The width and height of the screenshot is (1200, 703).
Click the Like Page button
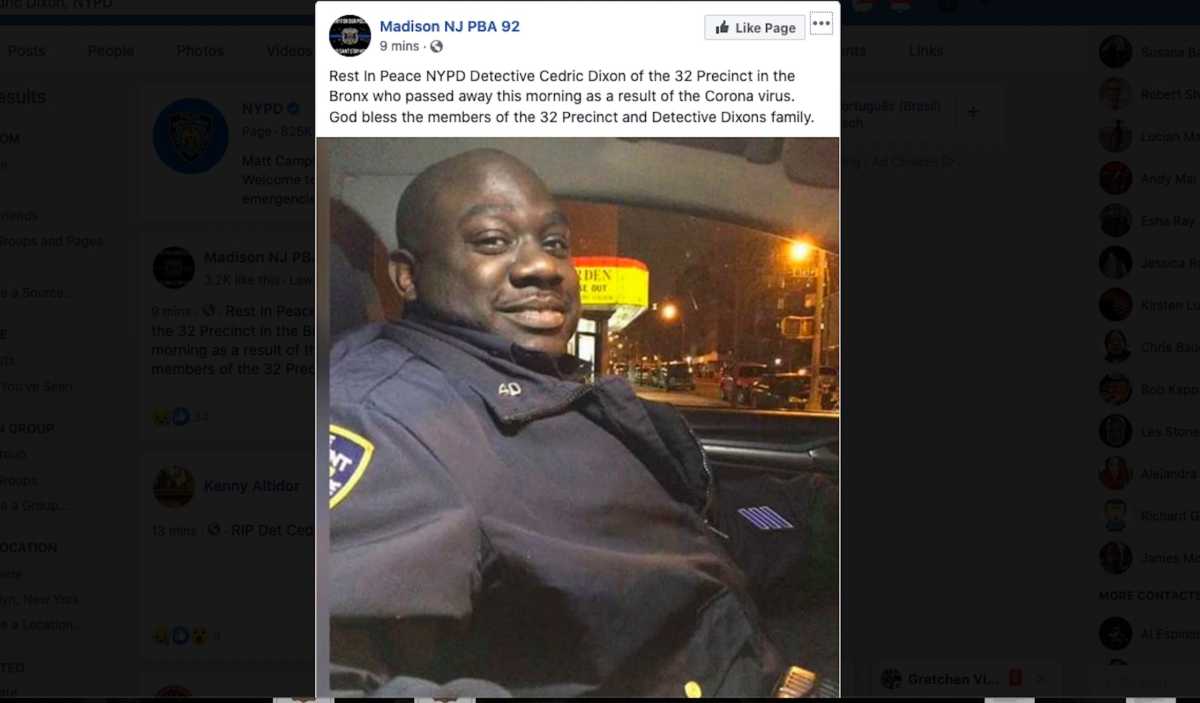click(754, 27)
